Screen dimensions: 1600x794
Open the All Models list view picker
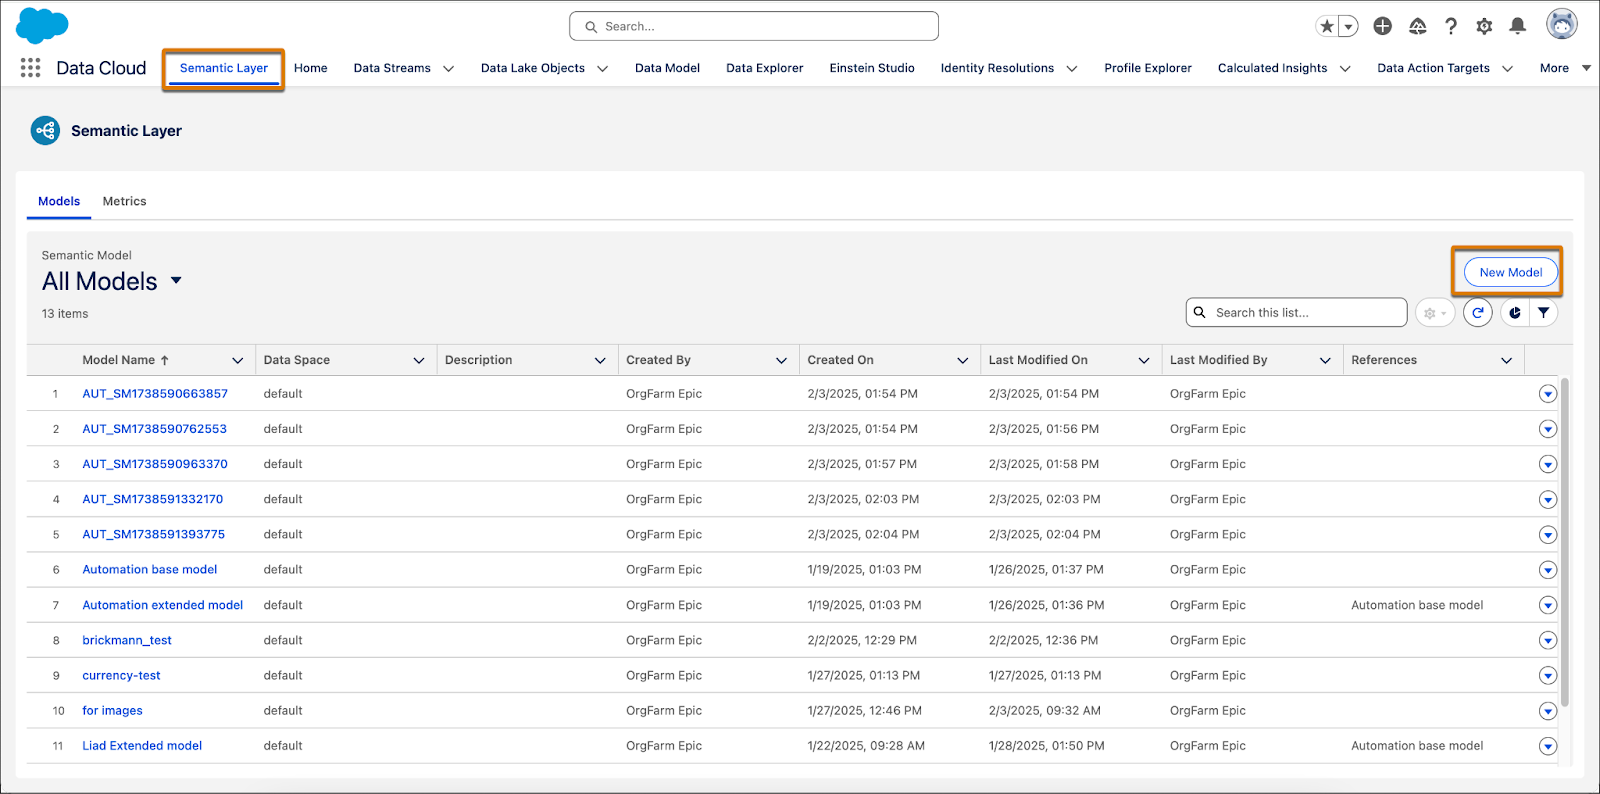click(x=176, y=281)
